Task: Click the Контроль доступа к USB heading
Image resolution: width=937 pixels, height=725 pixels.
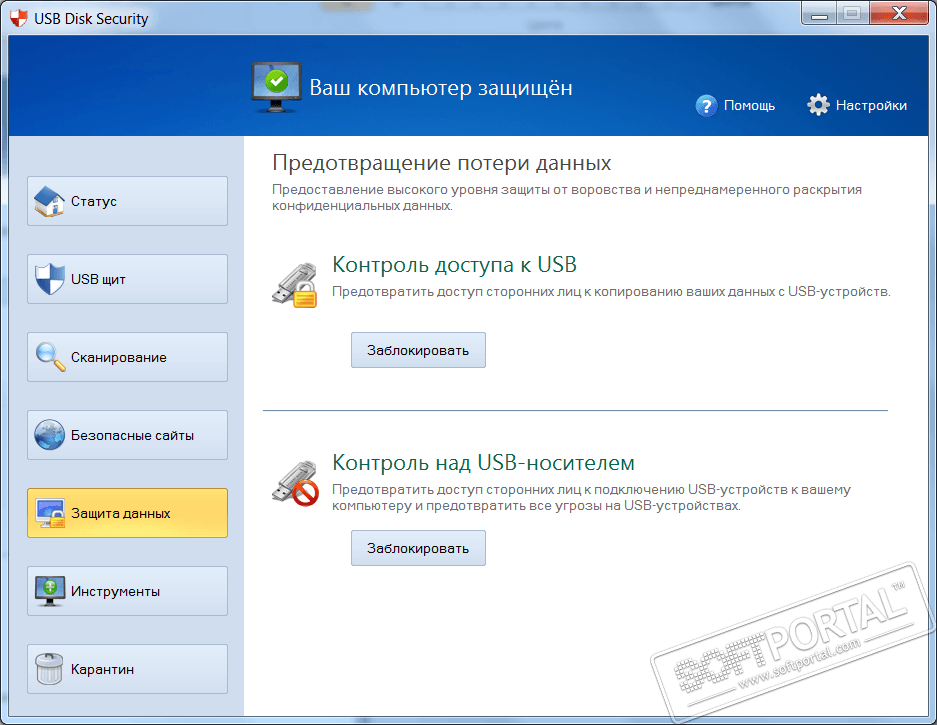Action: pos(454,265)
